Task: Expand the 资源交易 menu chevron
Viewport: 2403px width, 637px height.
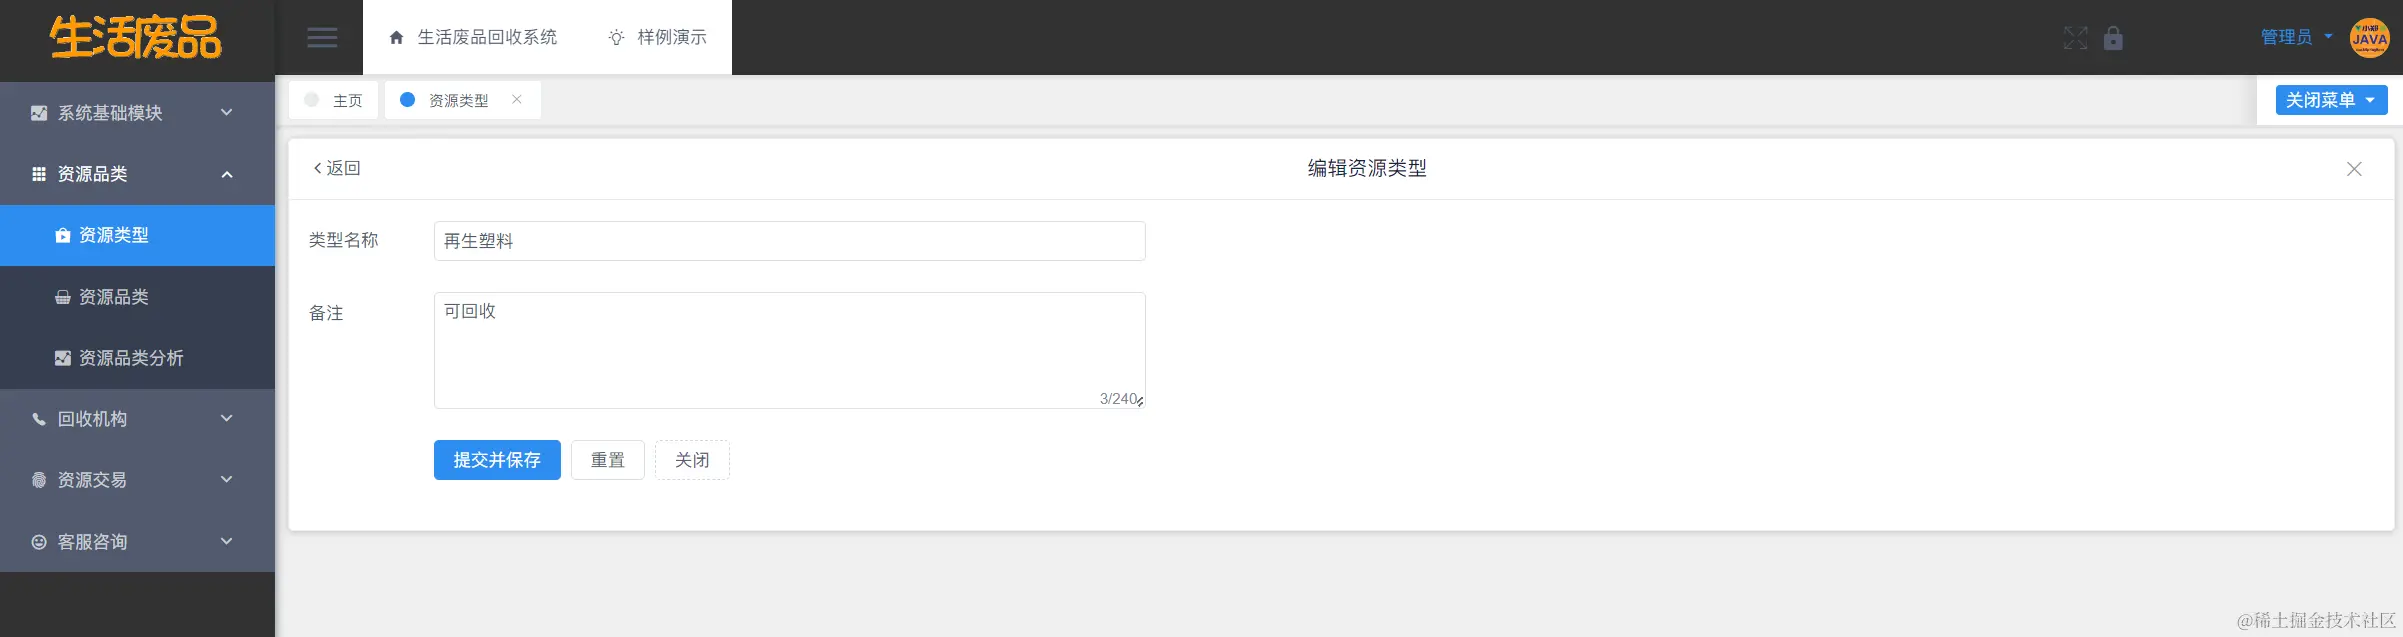Action: 227,479
